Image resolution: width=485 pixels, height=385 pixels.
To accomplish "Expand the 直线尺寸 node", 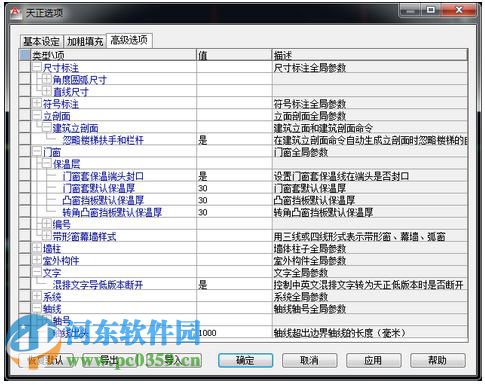I will click(x=47, y=92).
